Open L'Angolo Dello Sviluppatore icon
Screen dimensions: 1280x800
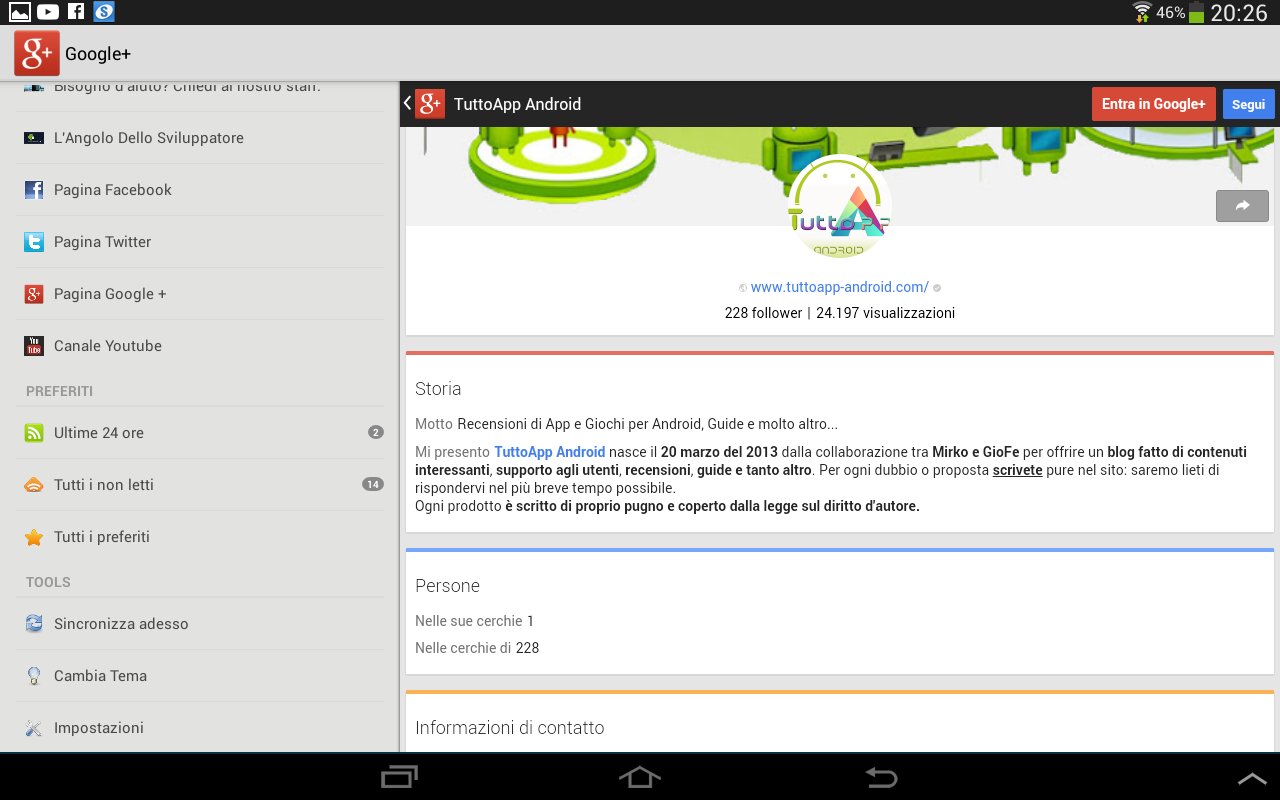34,138
